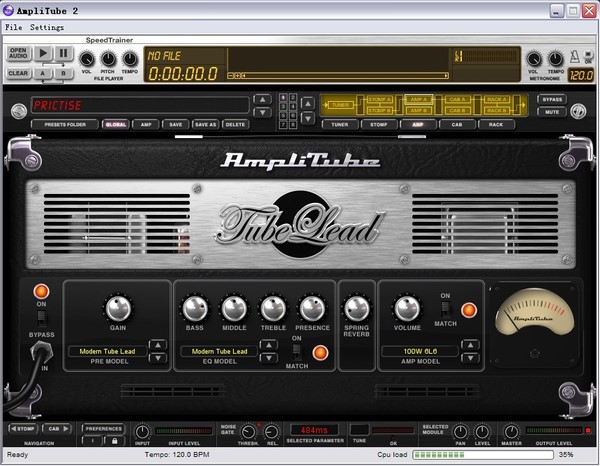This screenshot has width=600, height=466.
Task: Switch to the STOMP module tab
Action: click(379, 124)
